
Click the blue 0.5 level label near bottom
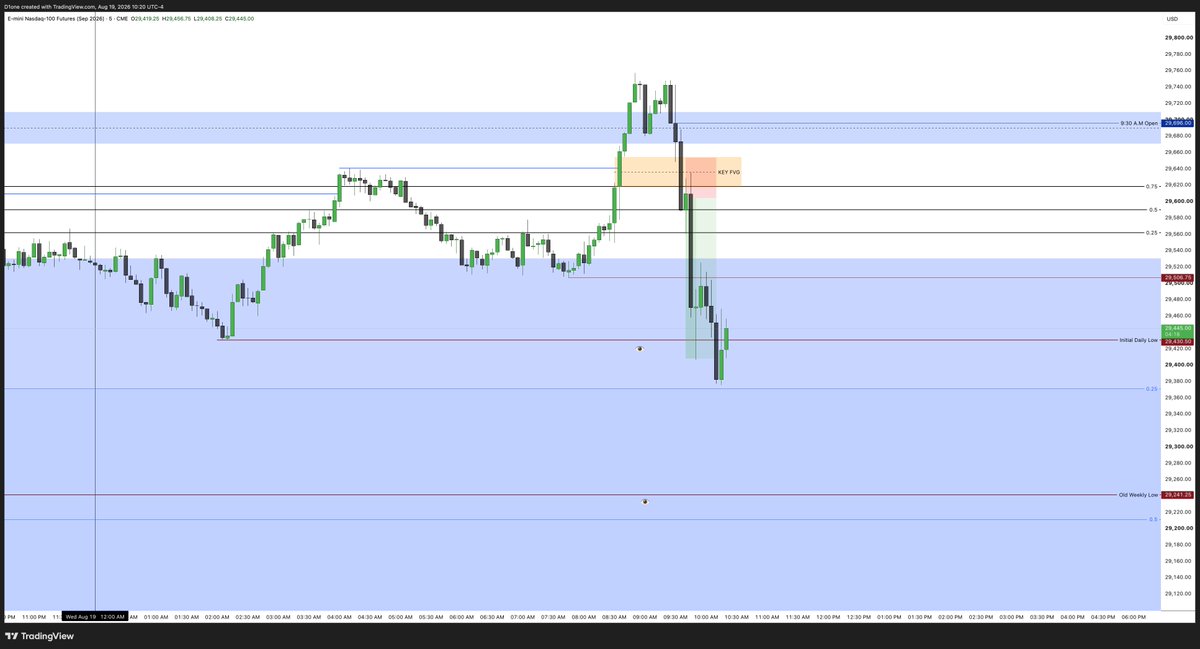point(1154,520)
